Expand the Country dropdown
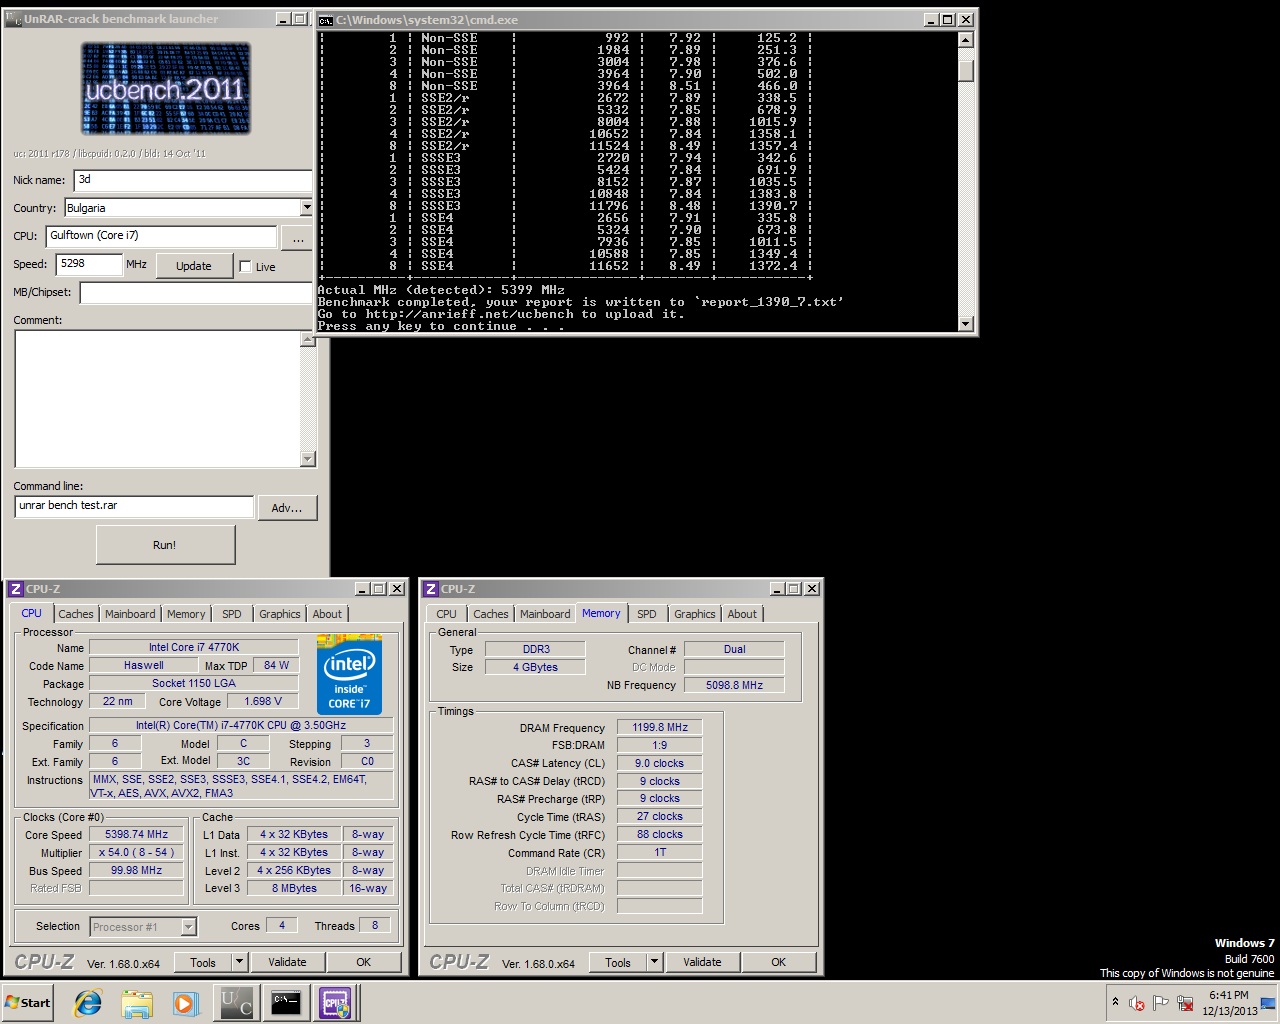 306,208
